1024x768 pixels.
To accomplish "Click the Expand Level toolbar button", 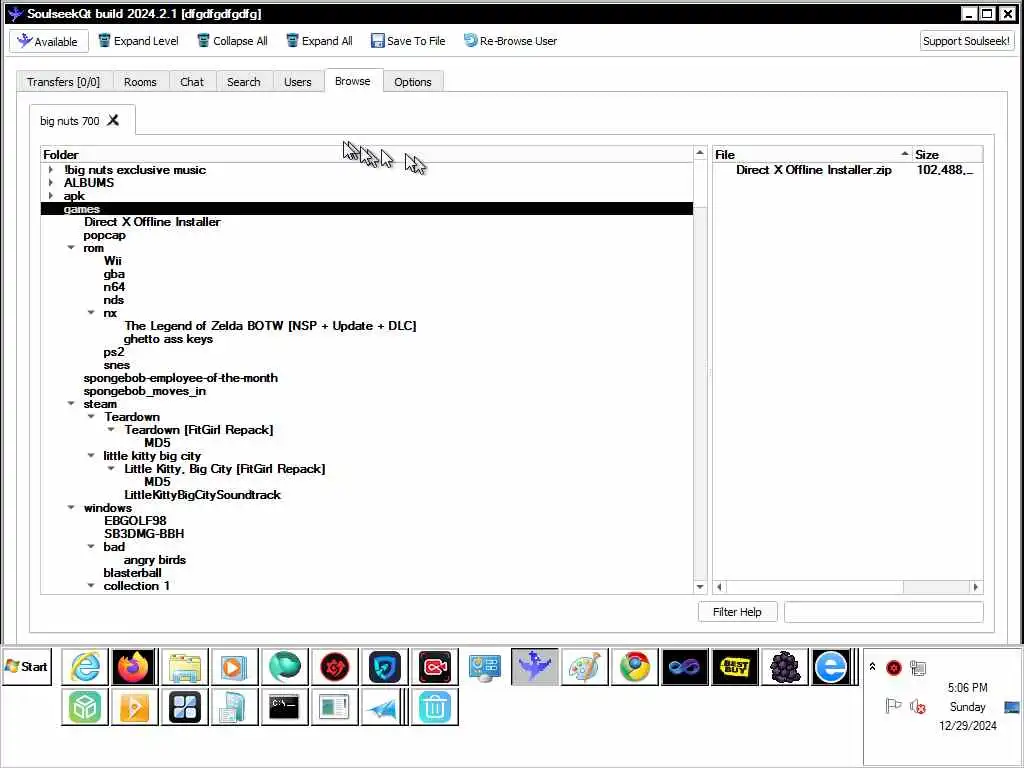I will [138, 41].
